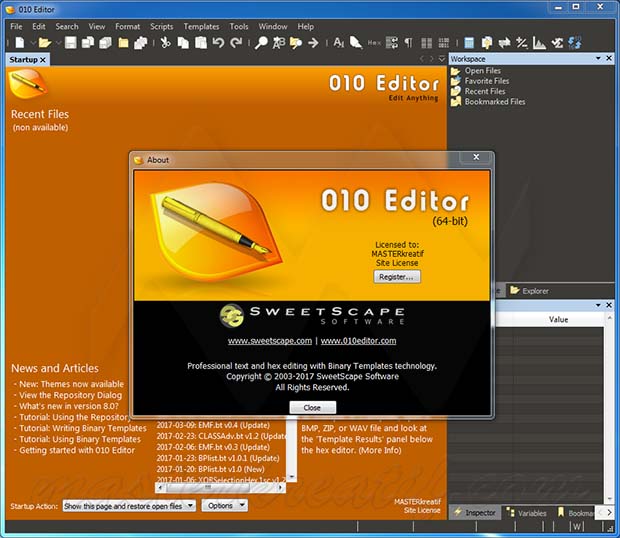Switch to the Explorer tab
This screenshot has height=538, width=620.
coord(529,291)
